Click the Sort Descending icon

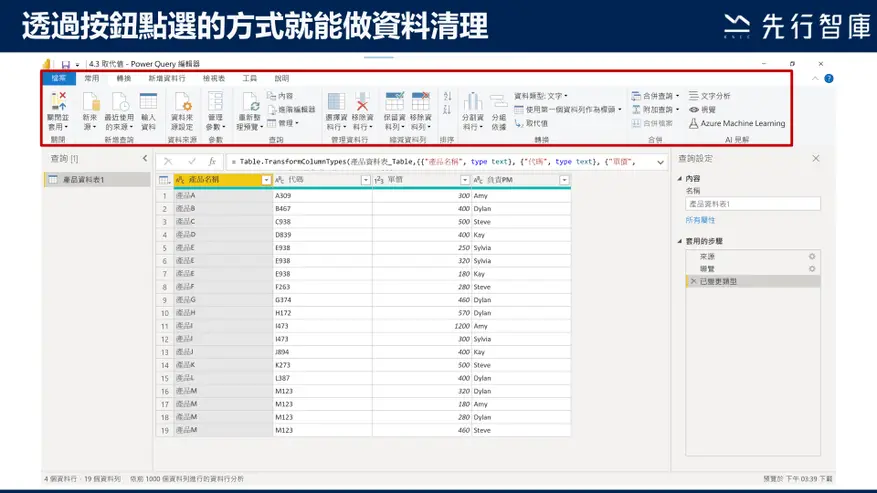coord(447,110)
